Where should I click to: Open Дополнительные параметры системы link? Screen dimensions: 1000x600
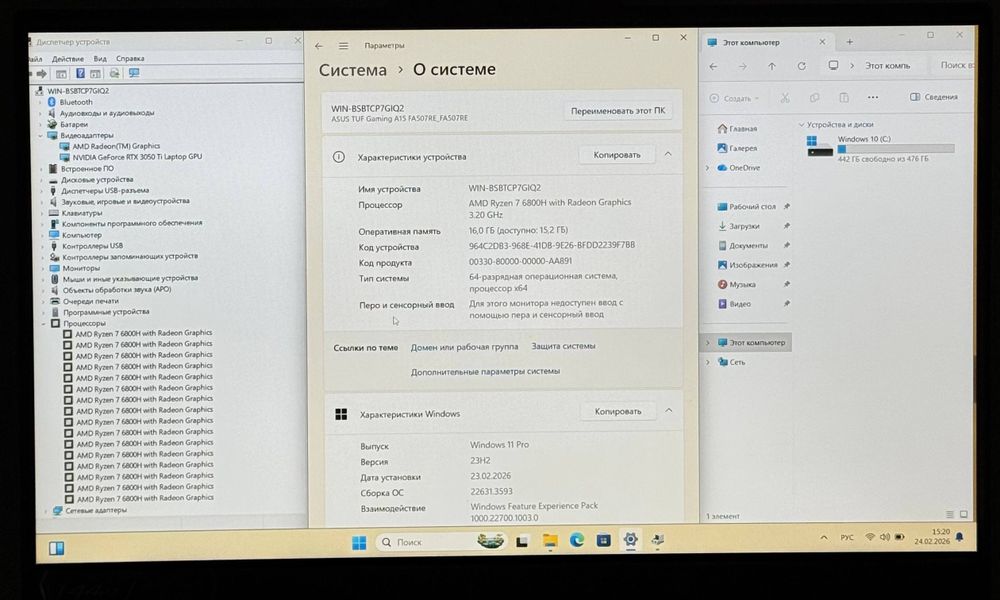coord(485,371)
